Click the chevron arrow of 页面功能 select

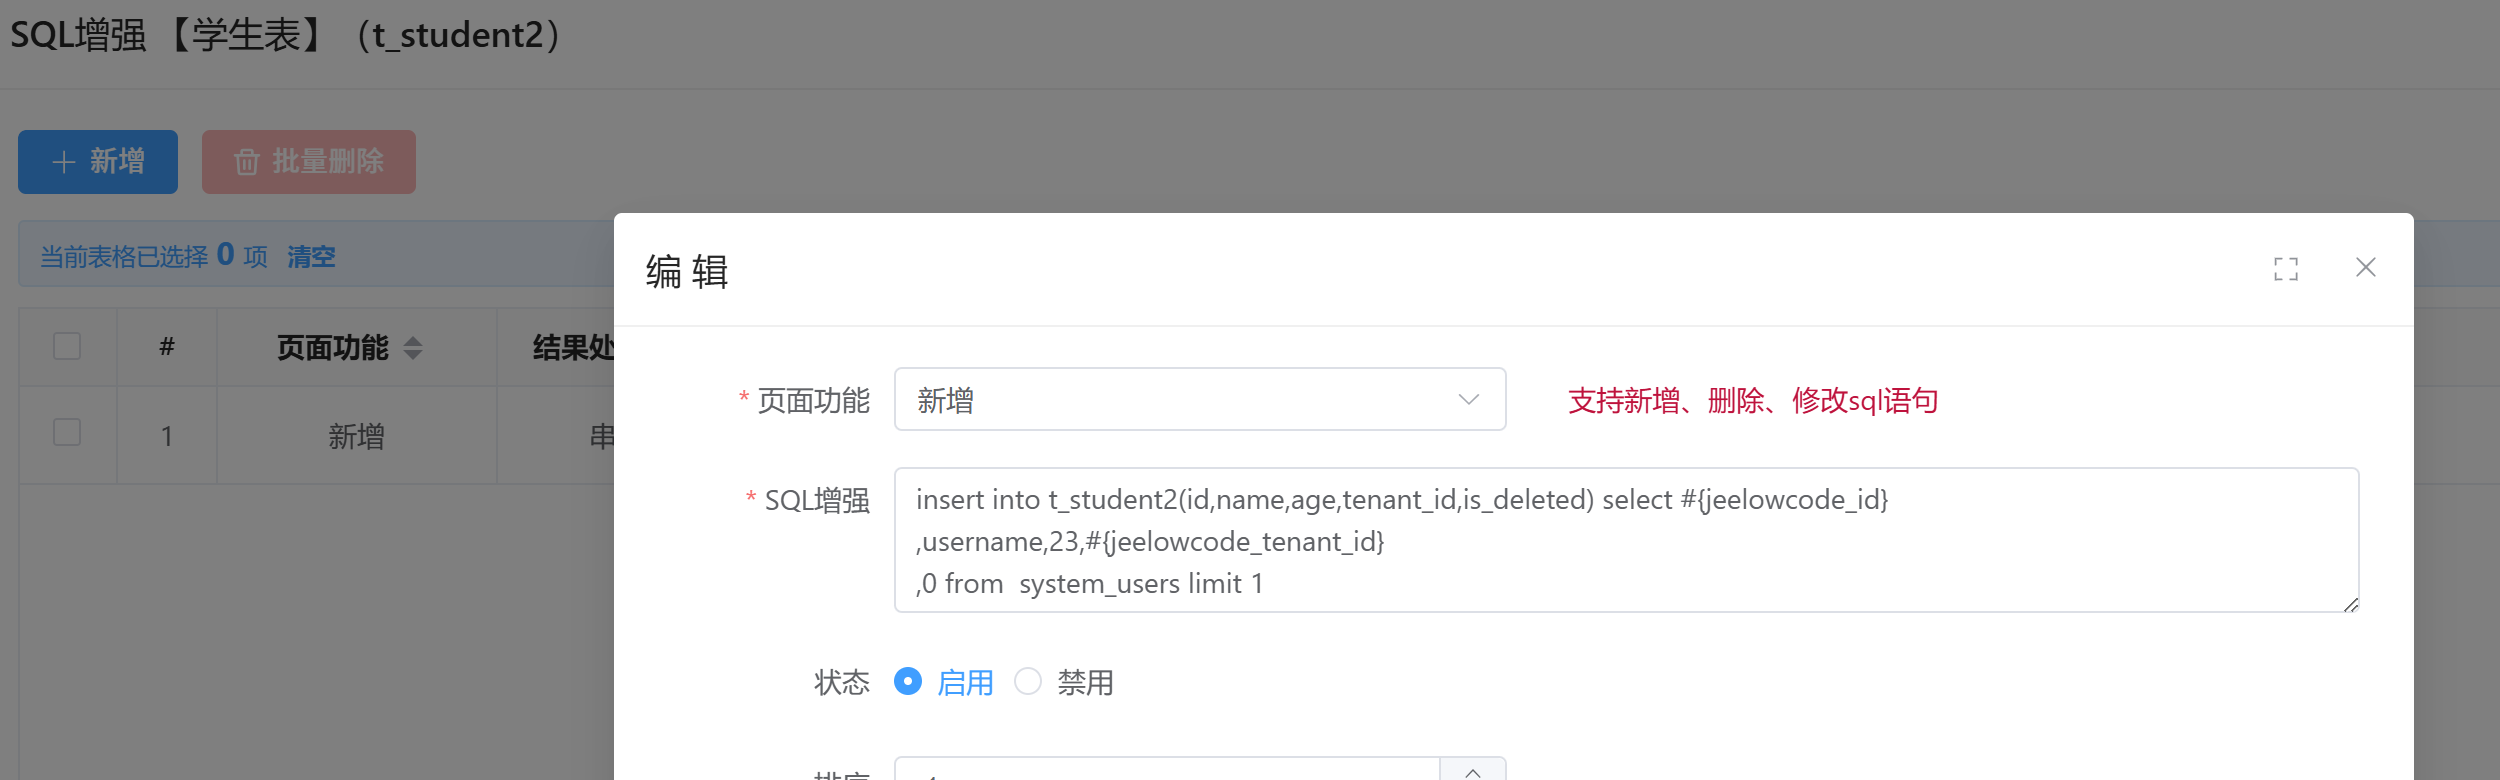point(1468,400)
